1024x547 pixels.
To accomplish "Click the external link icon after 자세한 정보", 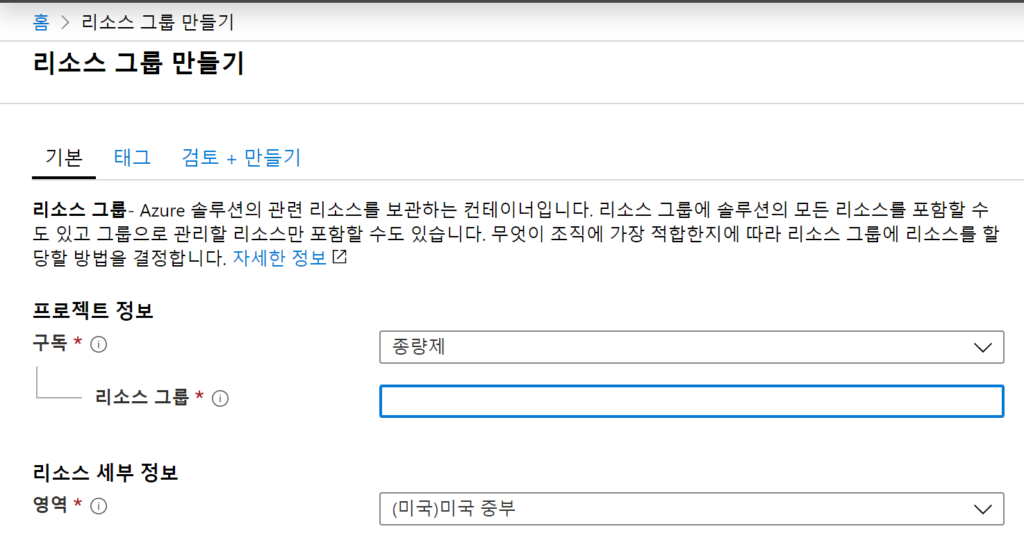I will pos(340,257).
